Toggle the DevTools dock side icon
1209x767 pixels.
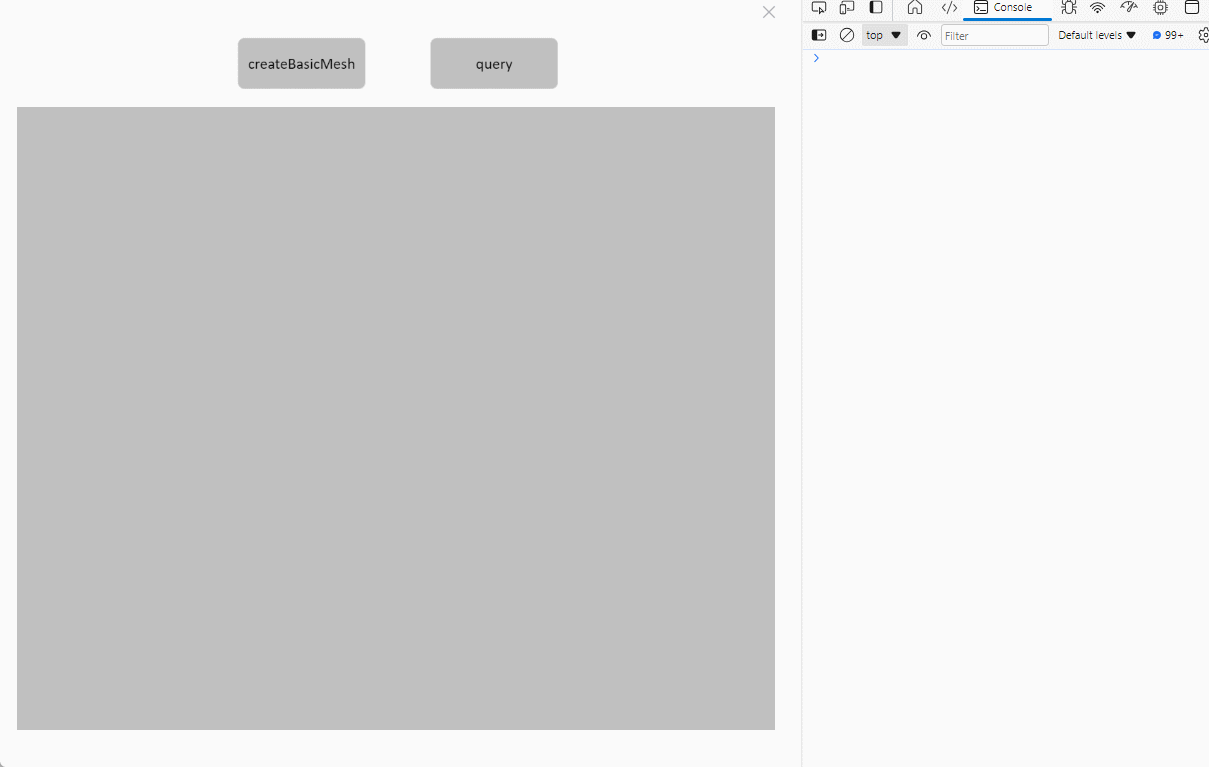[876, 8]
